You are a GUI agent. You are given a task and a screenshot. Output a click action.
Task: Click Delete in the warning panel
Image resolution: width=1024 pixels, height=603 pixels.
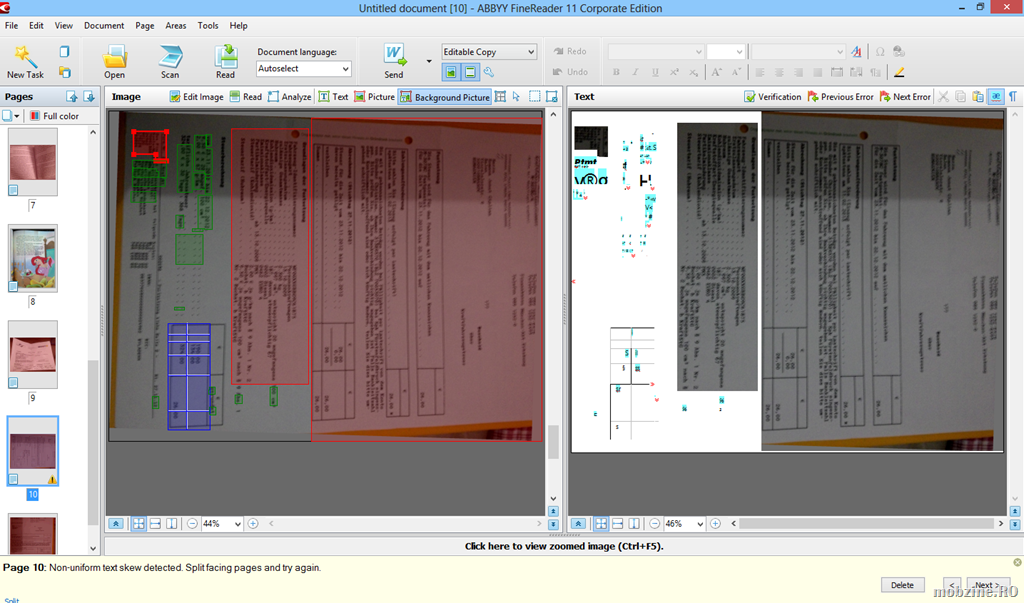pos(902,585)
